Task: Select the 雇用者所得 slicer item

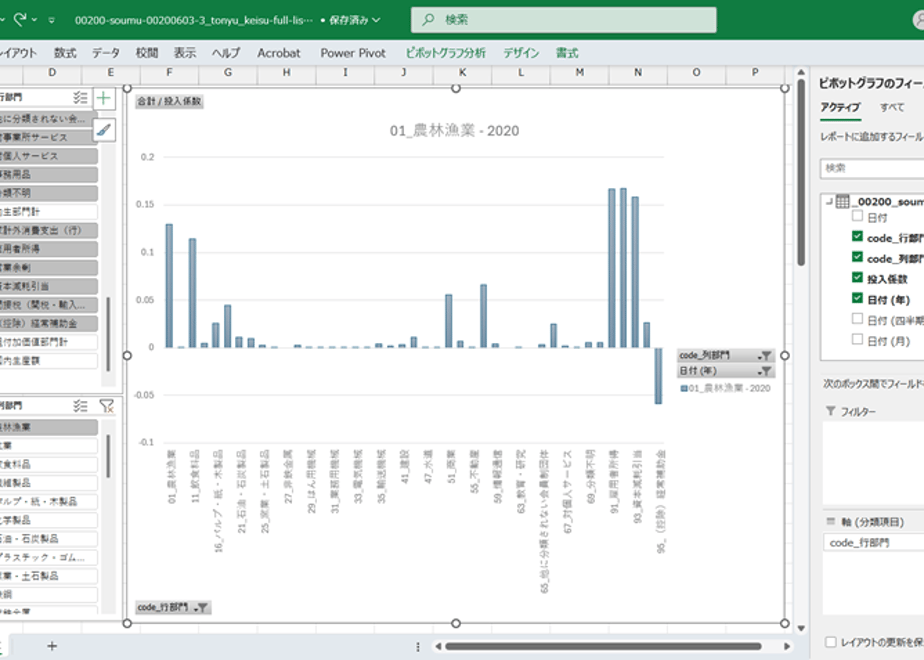Action: [48, 249]
